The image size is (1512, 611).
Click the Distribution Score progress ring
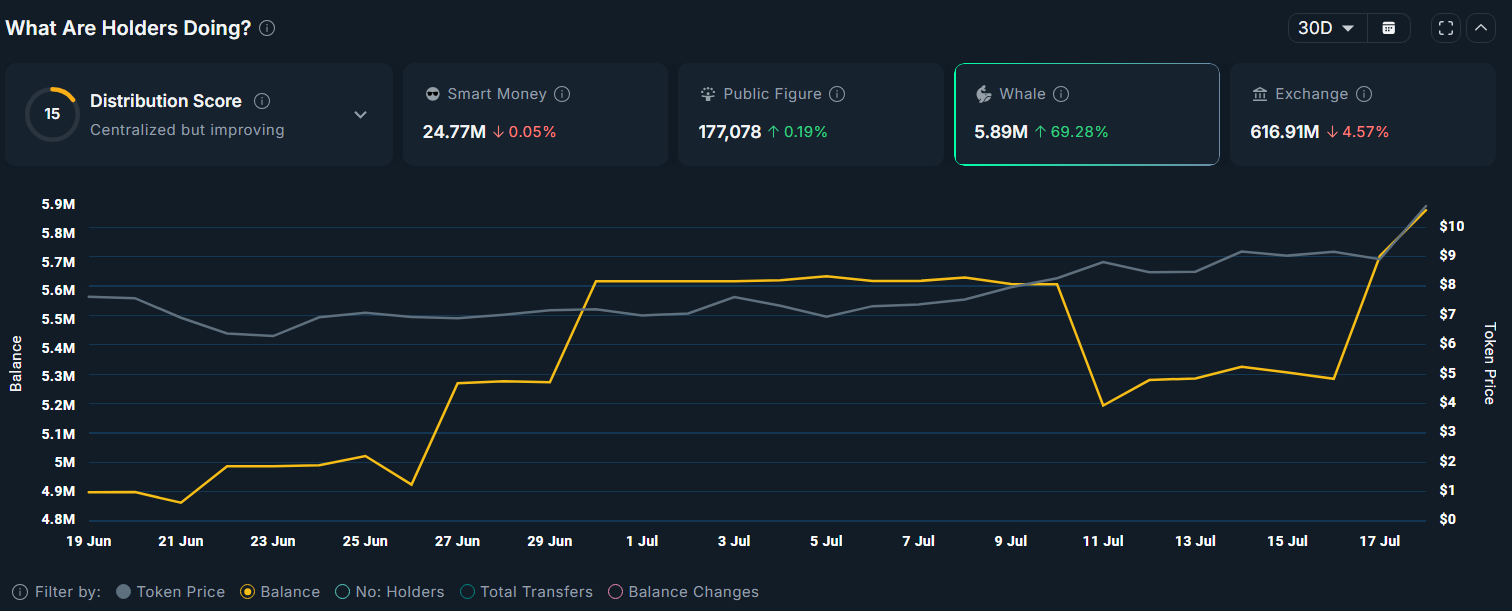(x=52, y=114)
